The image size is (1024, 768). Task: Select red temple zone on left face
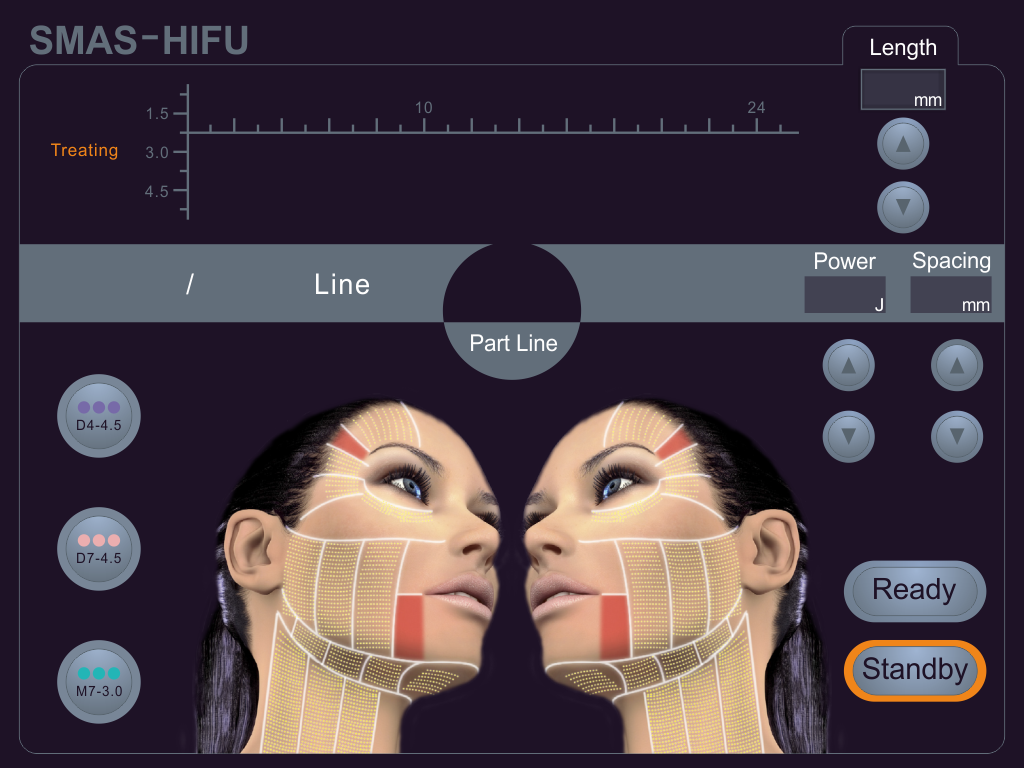click(351, 443)
